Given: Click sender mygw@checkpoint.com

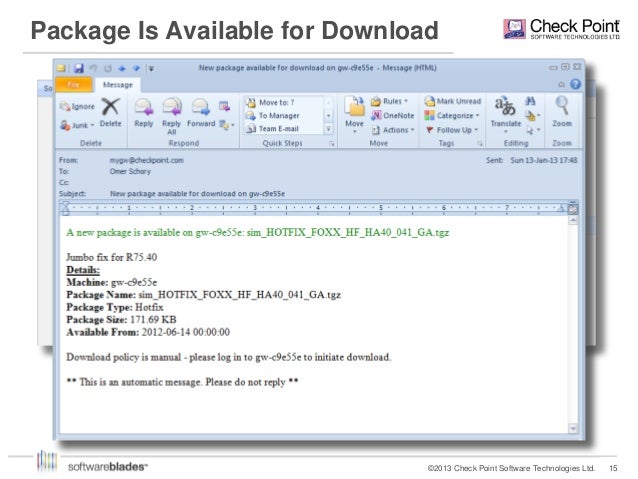Looking at the screenshot, I should pyautogui.click(x=146, y=160).
